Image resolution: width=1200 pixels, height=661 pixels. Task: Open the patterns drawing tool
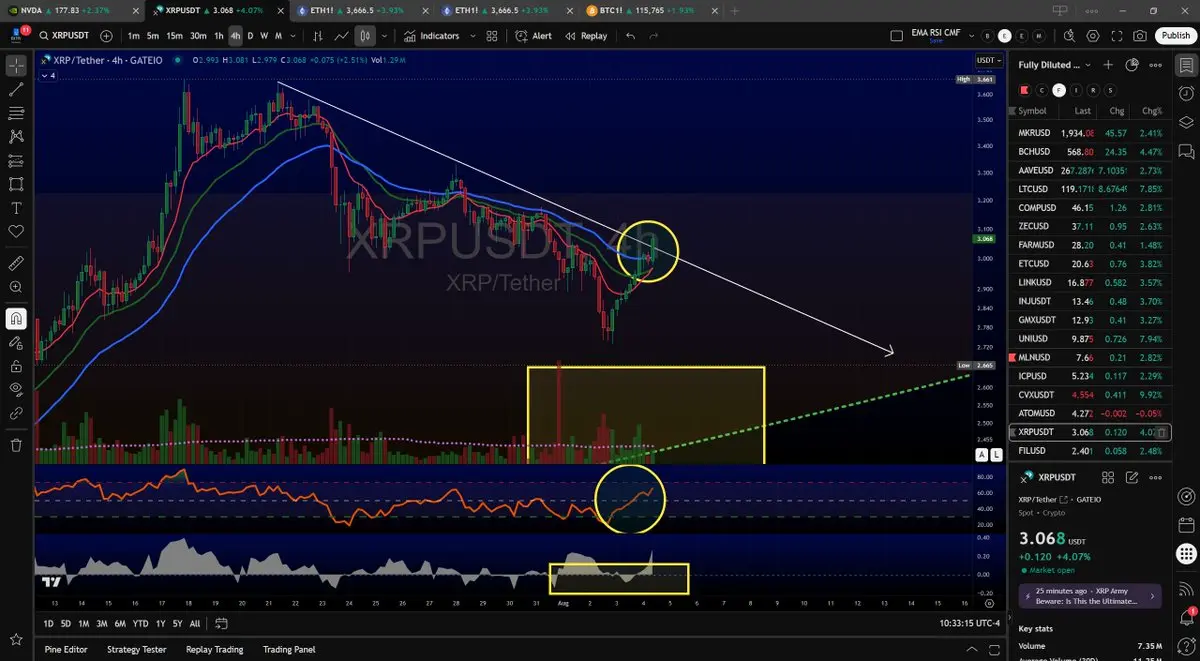(16, 137)
